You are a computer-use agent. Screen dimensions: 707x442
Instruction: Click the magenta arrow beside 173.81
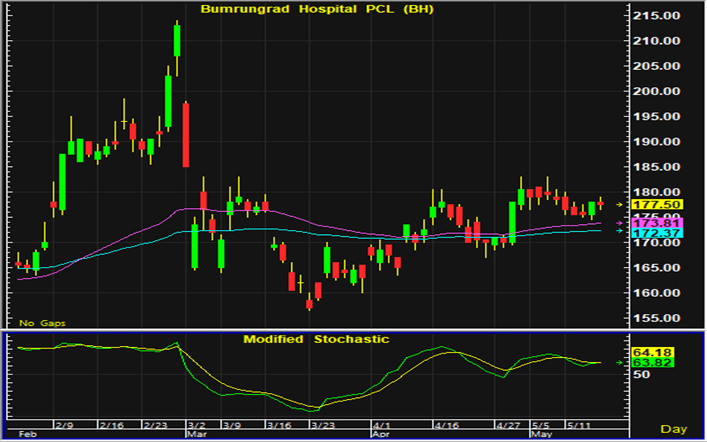tap(620, 223)
